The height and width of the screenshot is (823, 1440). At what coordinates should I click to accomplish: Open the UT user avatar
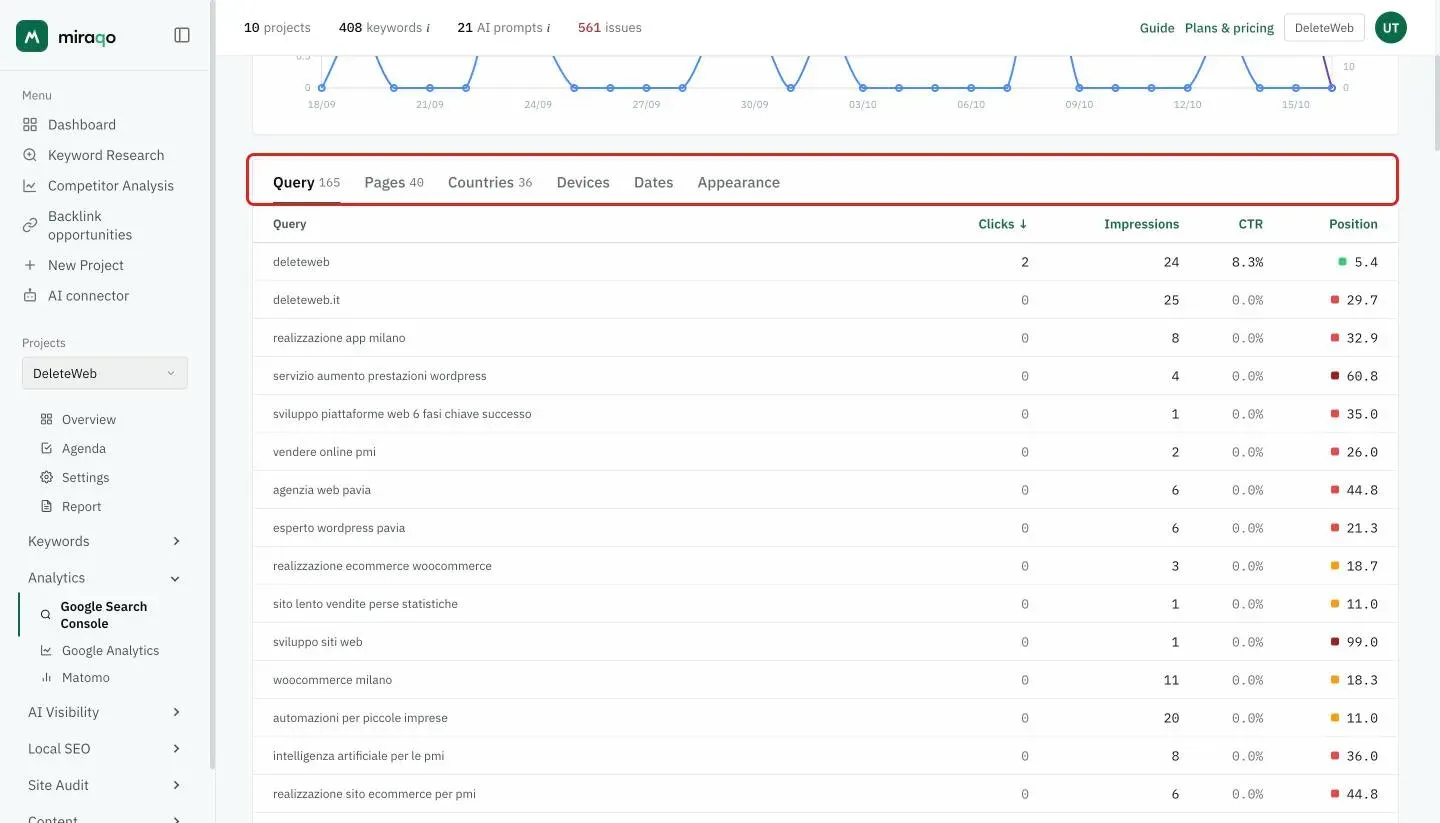tap(1391, 28)
